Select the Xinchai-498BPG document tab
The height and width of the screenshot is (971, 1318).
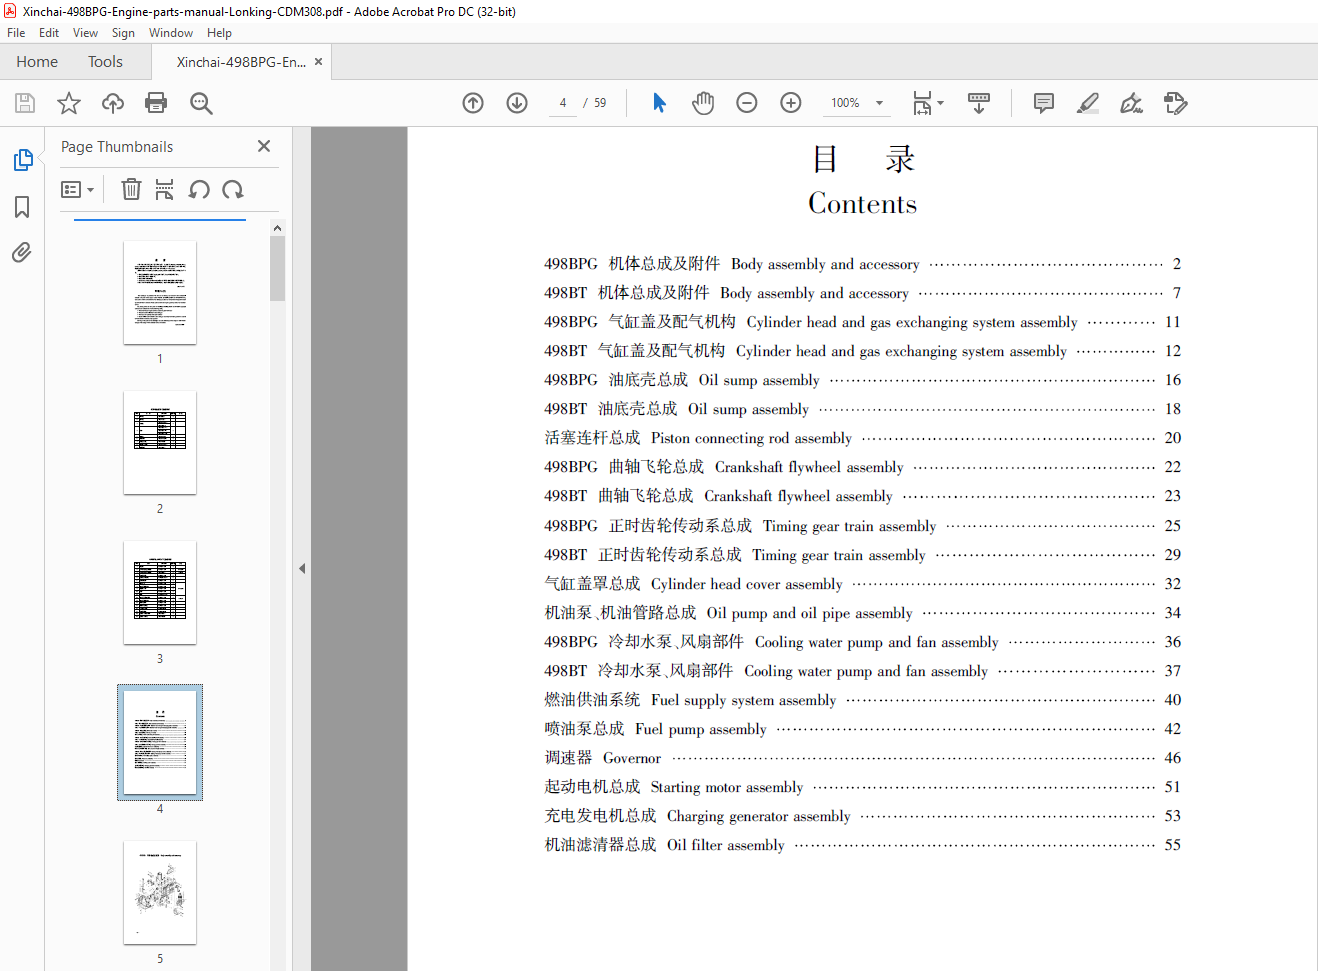pyautogui.click(x=241, y=62)
